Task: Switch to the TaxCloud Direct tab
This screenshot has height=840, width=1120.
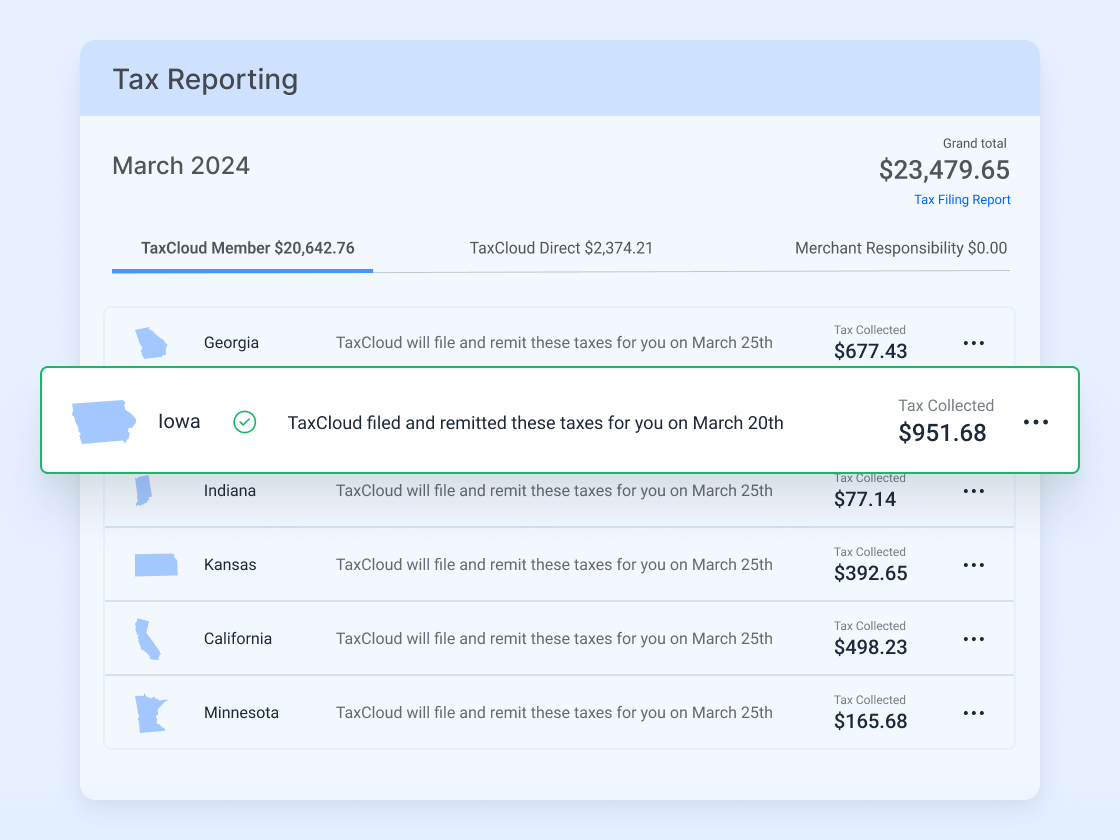Action: [x=561, y=248]
